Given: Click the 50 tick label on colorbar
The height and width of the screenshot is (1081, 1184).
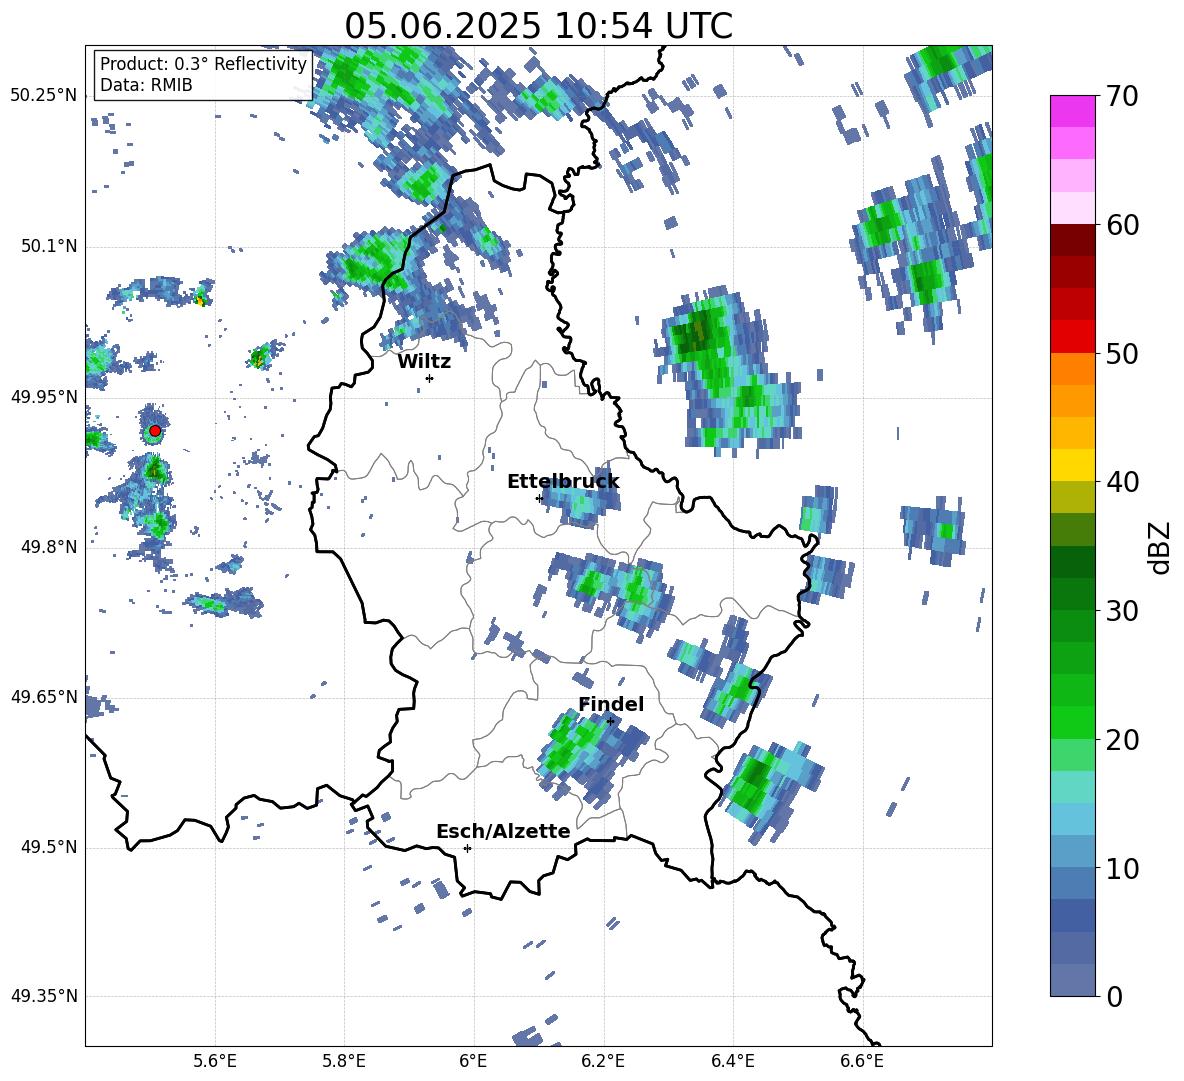Looking at the screenshot, I should pos(1123,354).
